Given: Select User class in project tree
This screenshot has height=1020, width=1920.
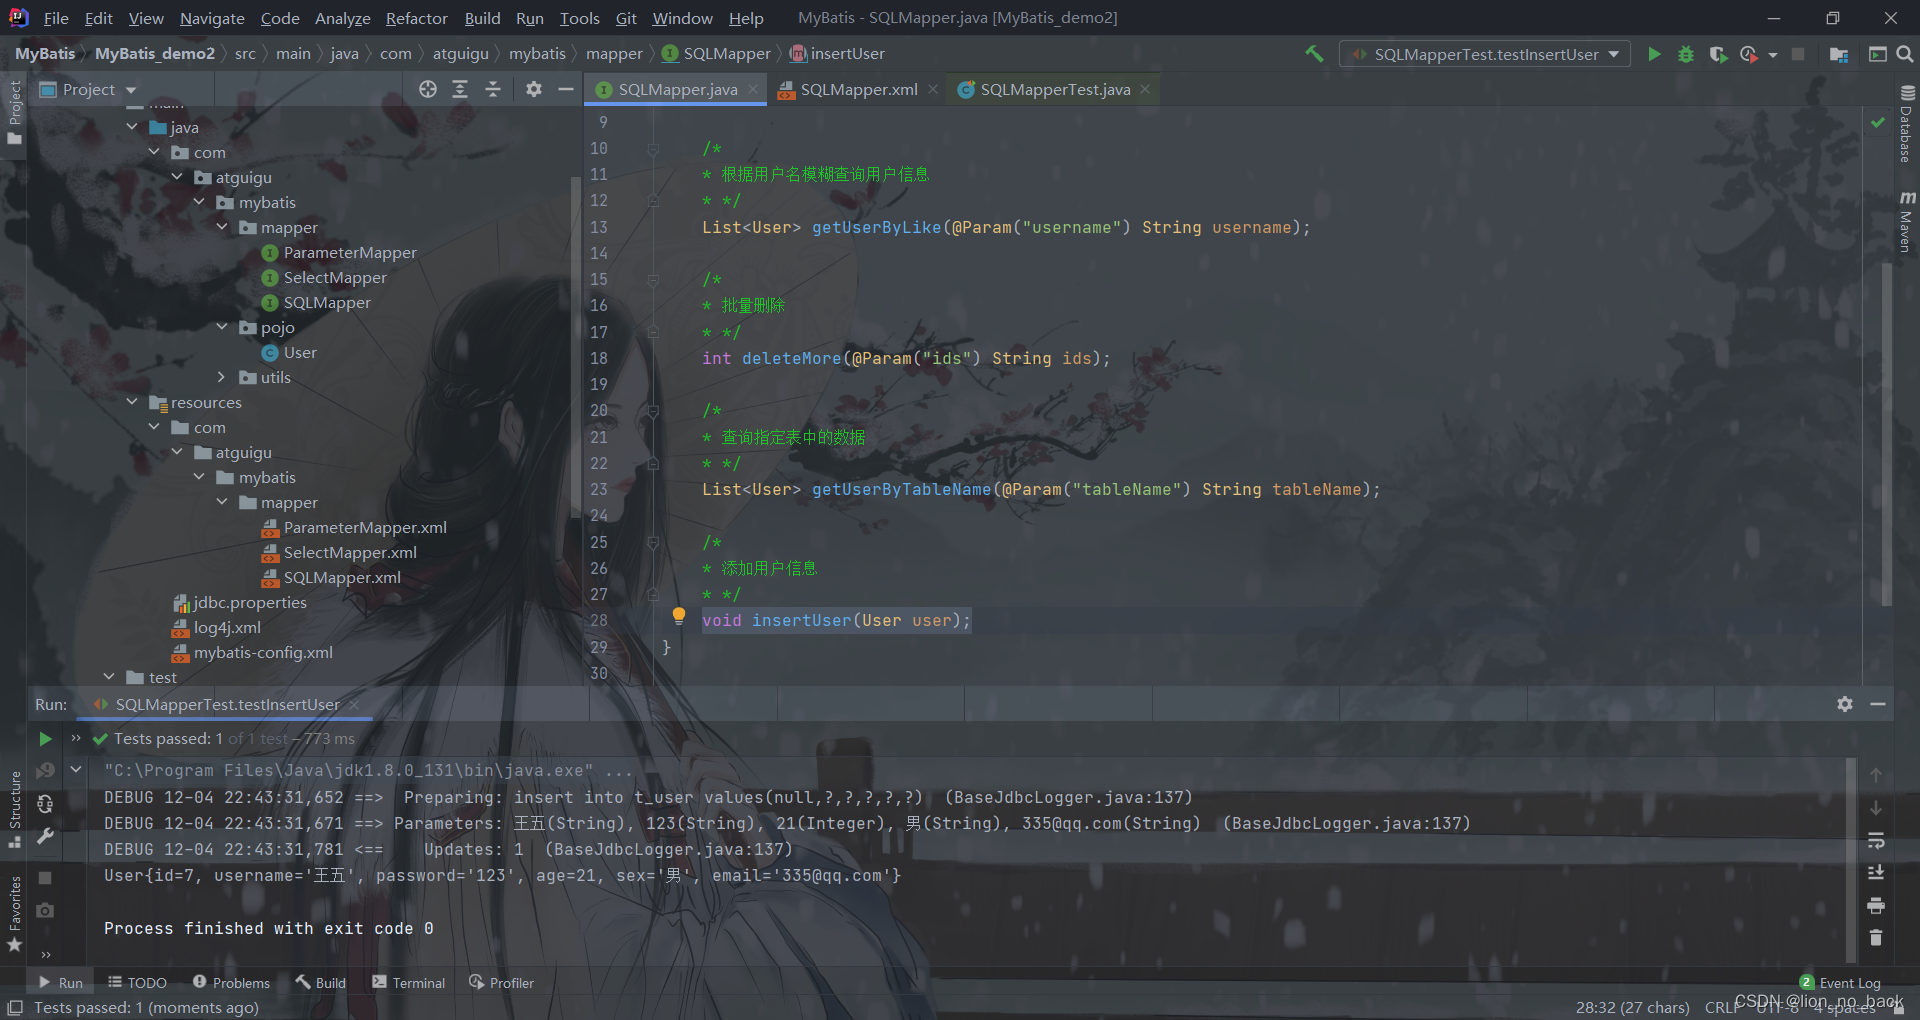Looking at the screenshot, I should (x=299, y=352).
